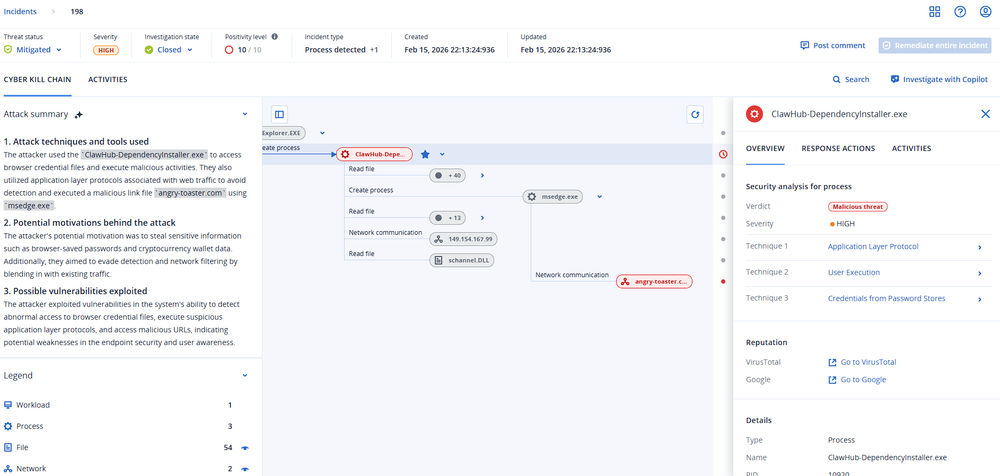Expand the msedge.exe node chevron

600,197
